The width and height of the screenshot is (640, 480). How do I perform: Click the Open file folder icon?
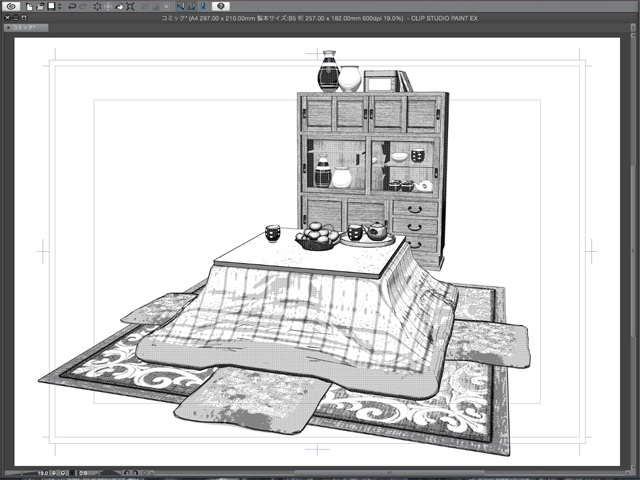(40, 7)
